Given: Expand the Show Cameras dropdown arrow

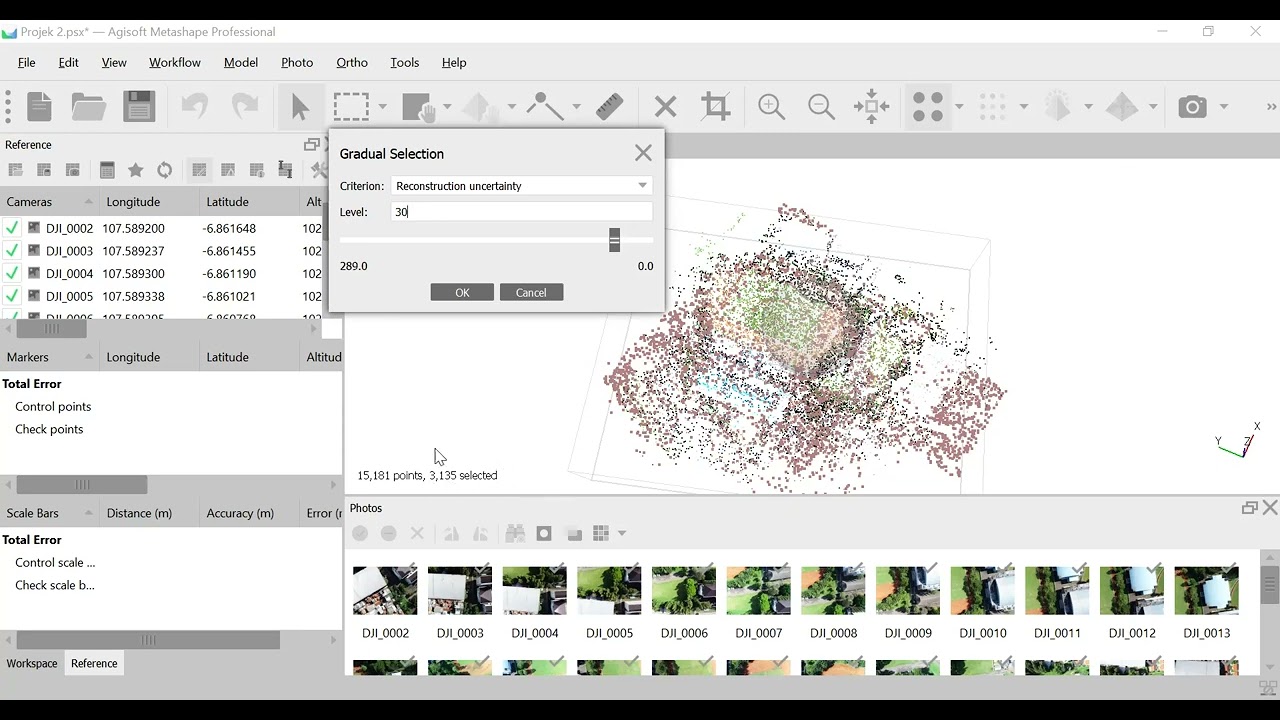Looking at the screenshot, I should 1223,107.
